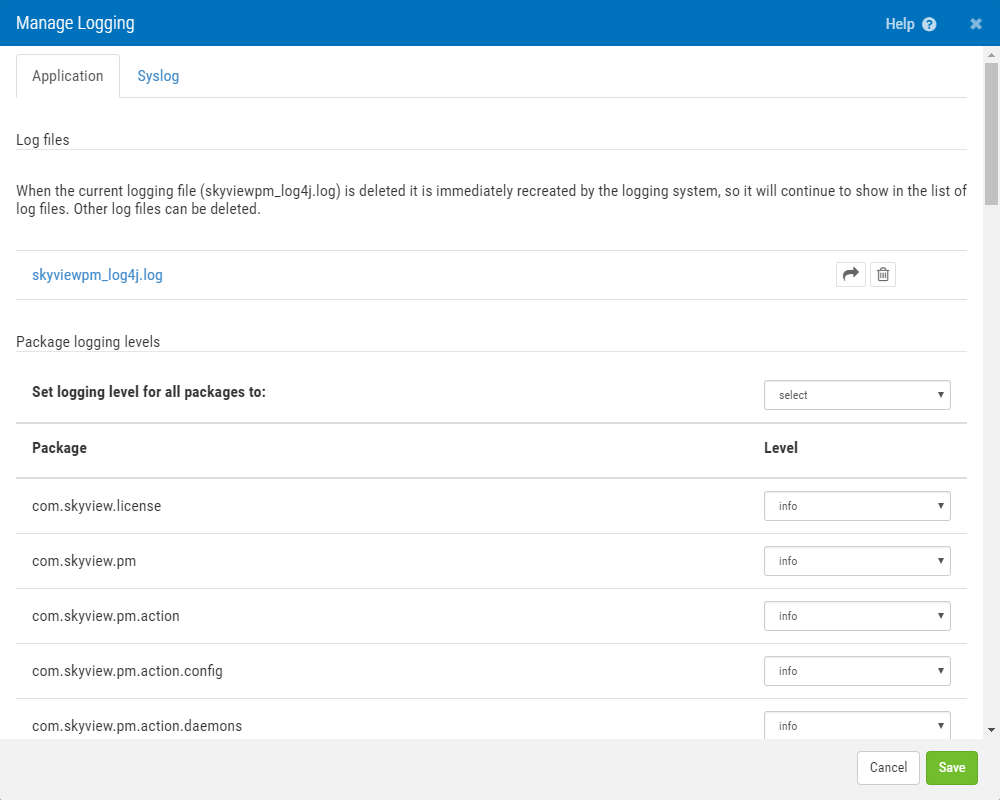
Task: Click the dropdown arrow on com.skyview.pm level selector
Action: tap(940, 561)
